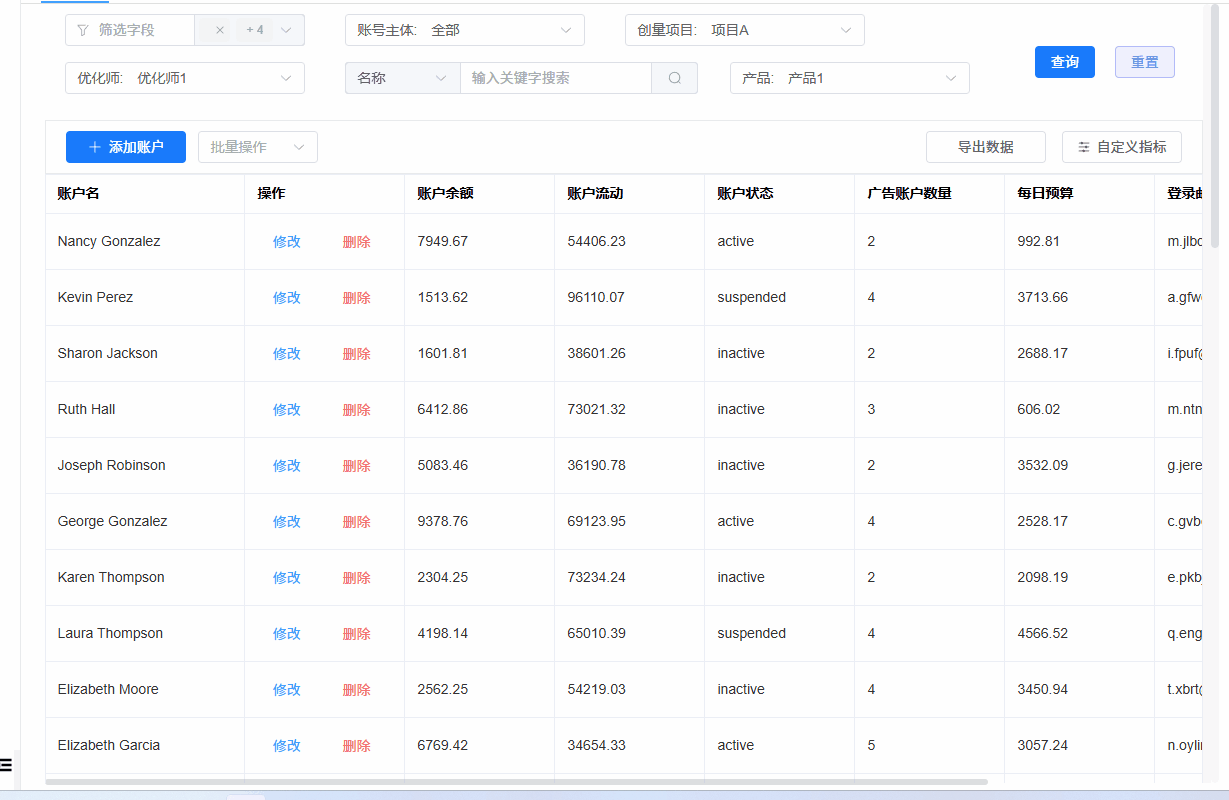Open the 名称 search type selector

(402, 78)
